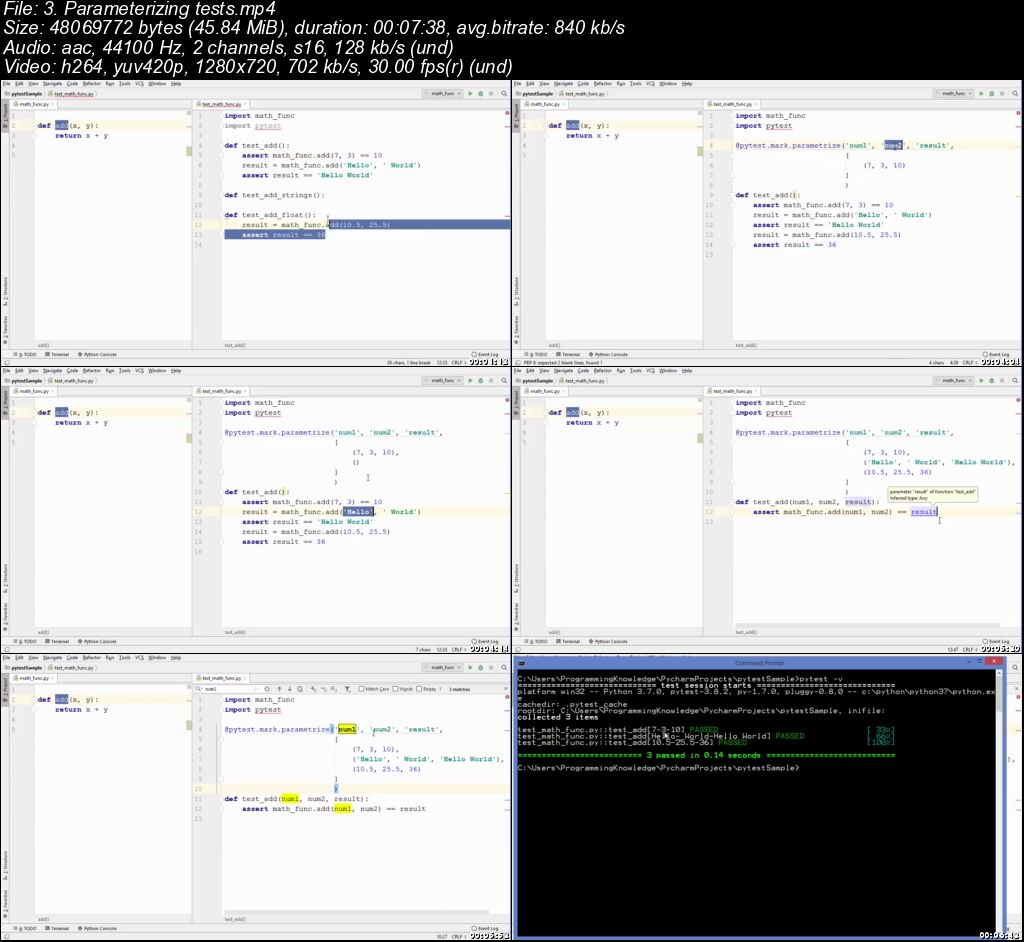This screenshot has height=942, width=1024.
Task: Click the Debug bug icon in top-right frame
Action: [992, 93]
